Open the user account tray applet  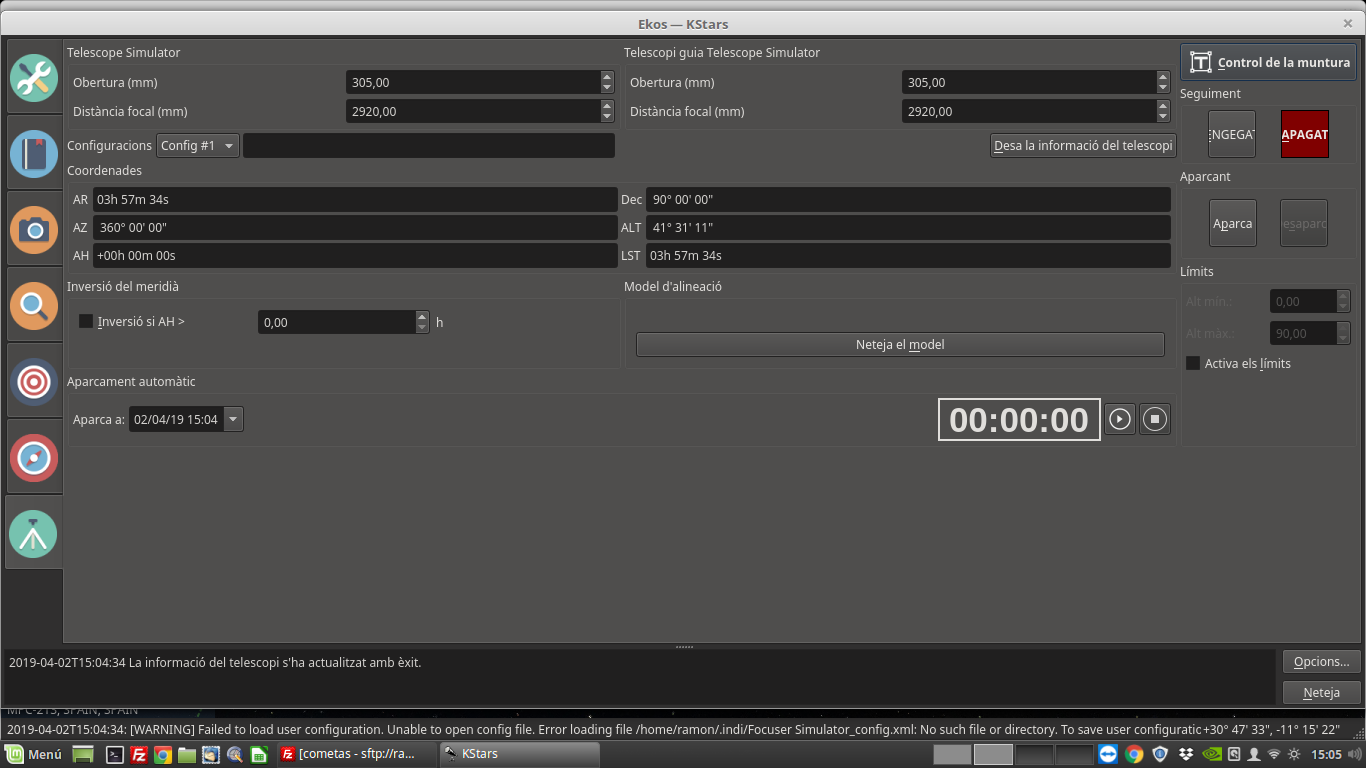(x=1254, y=754)
